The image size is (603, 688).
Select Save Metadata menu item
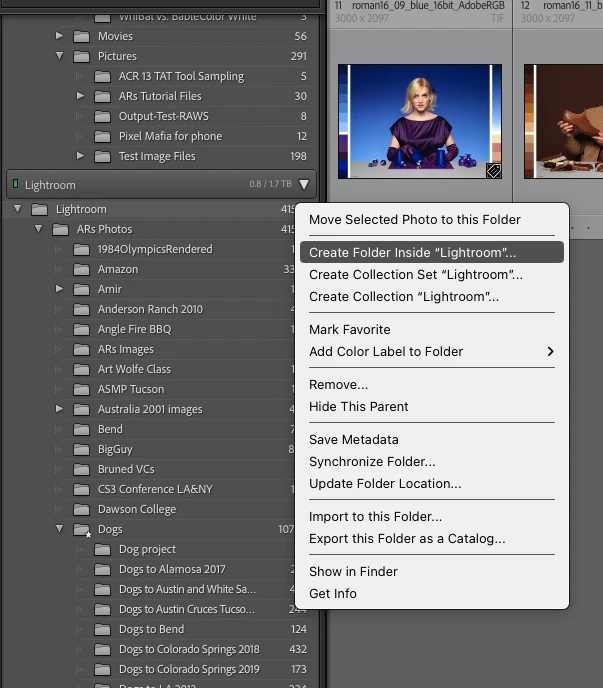(x=432, y=439)
